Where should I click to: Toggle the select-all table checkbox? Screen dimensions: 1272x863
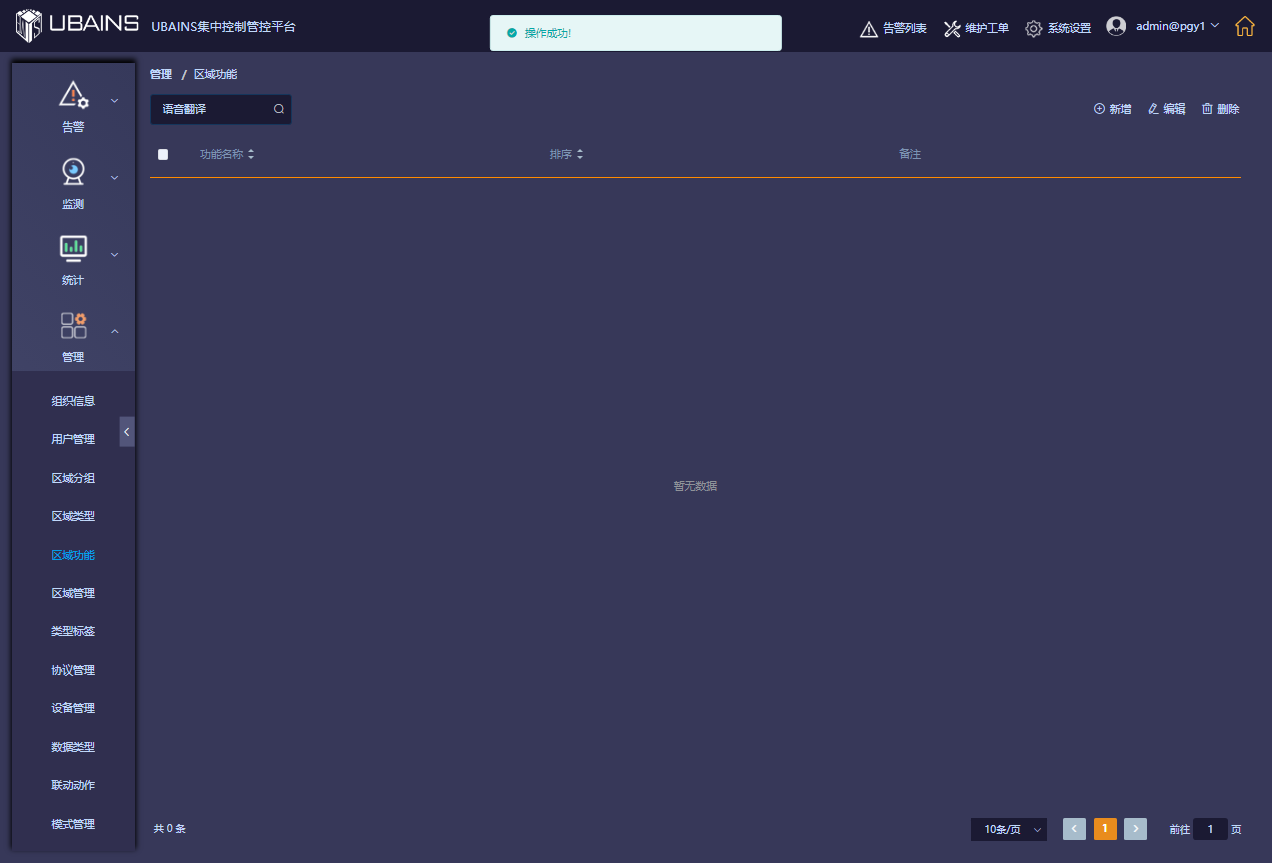click(x=163, y=154)
